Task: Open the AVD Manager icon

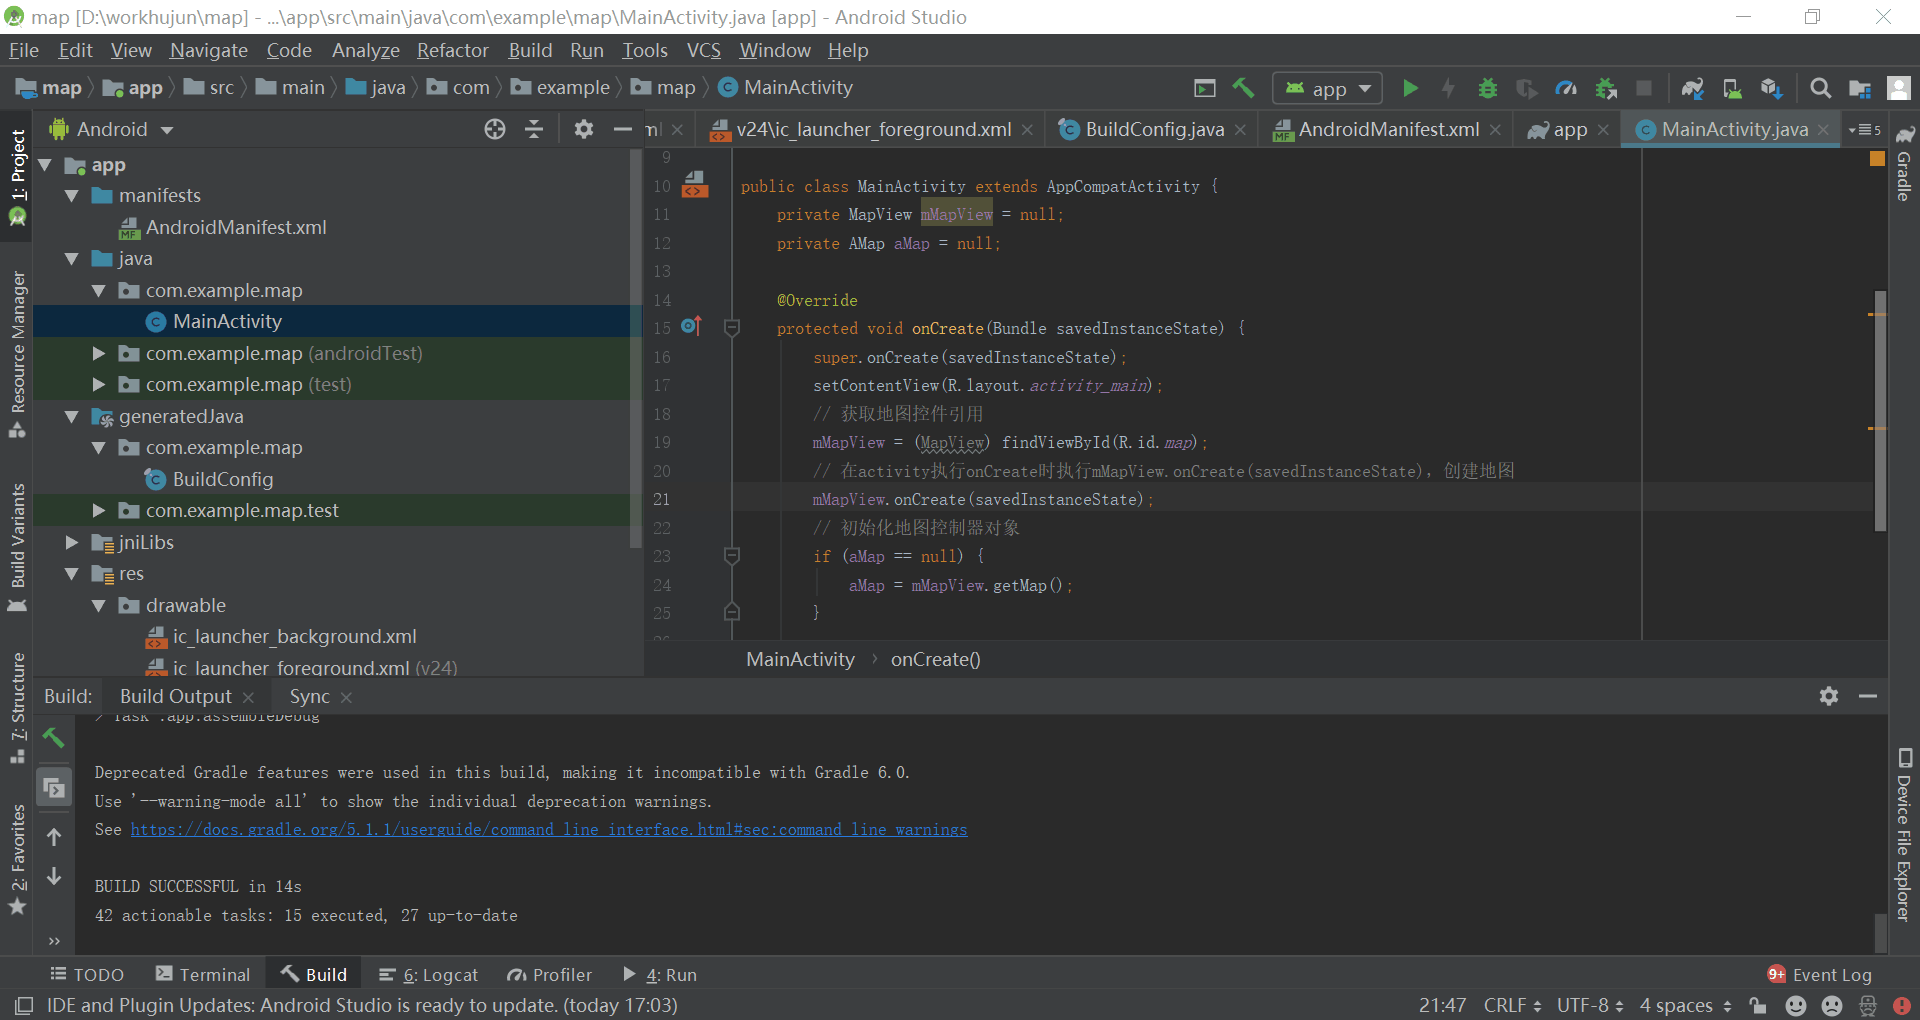Action: tap(1732, 89)
